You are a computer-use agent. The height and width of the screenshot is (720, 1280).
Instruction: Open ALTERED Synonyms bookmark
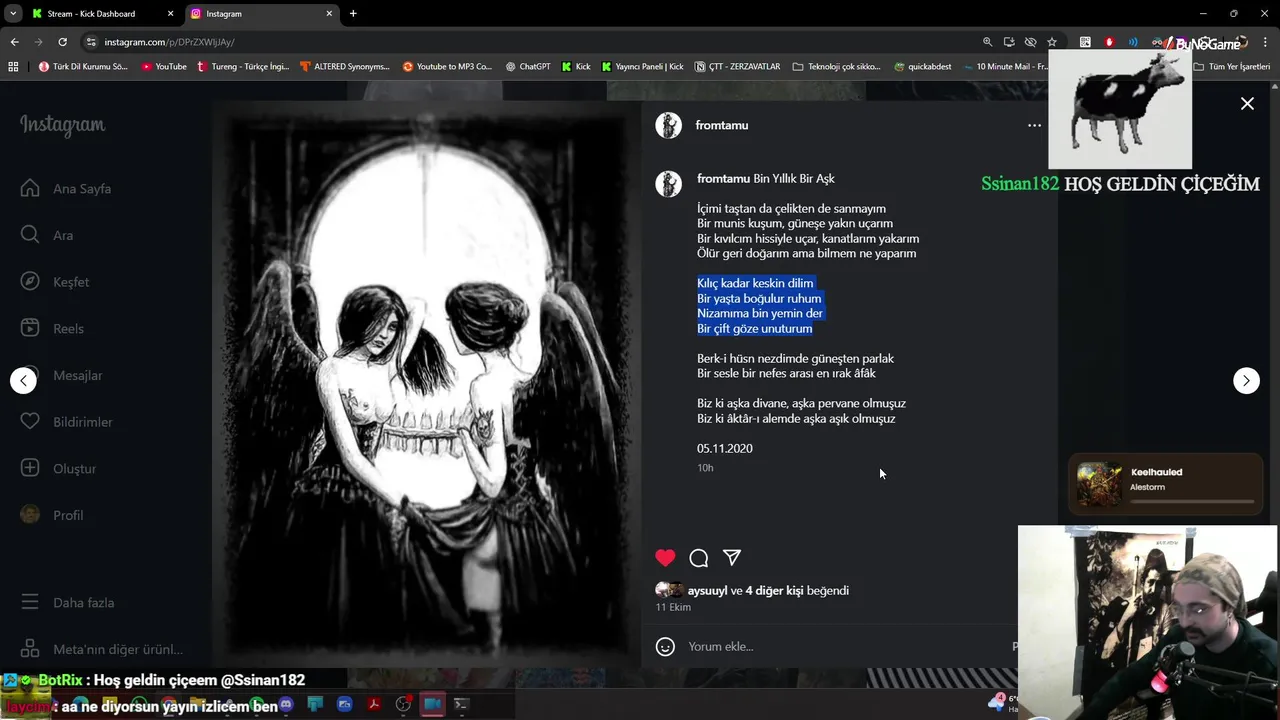click(345, 67)
